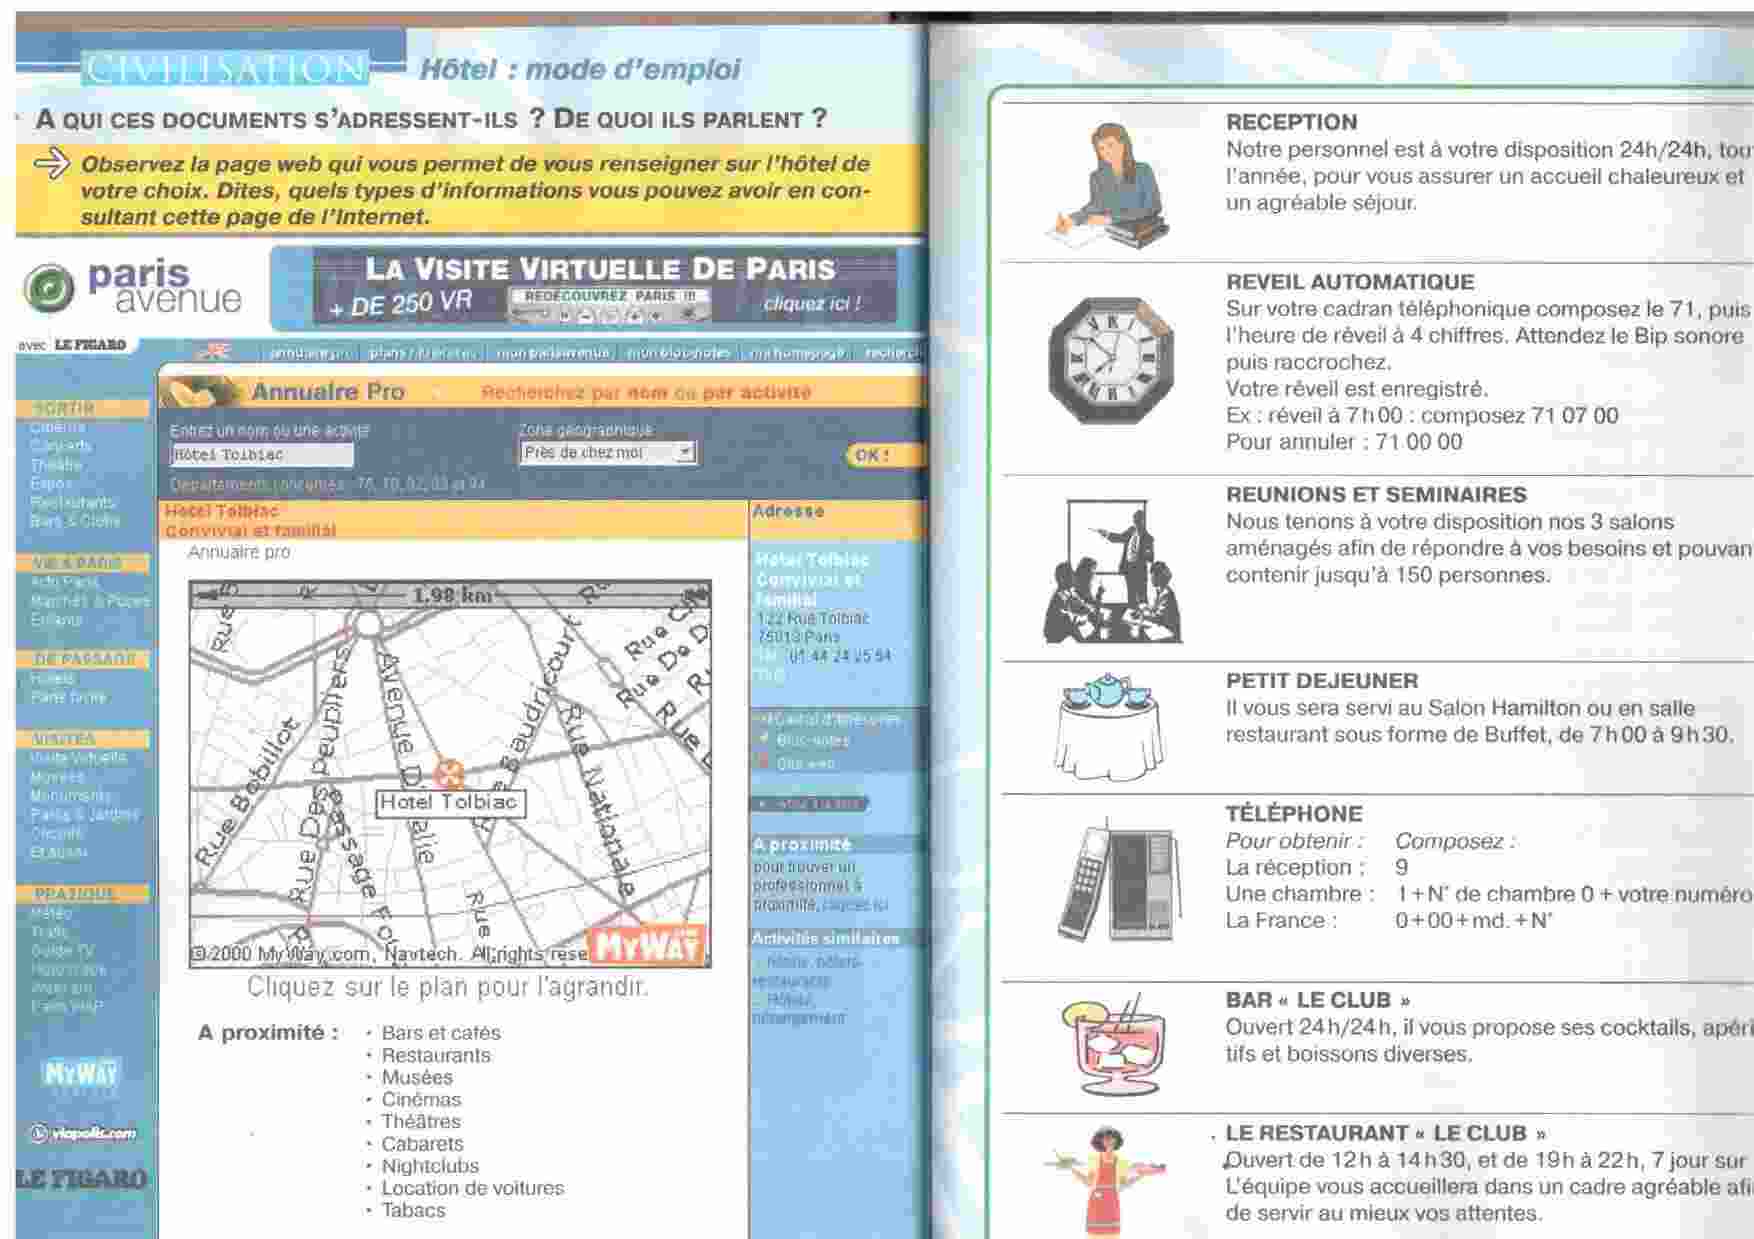Image resolution: width=1754 pixels, height=1239 pixels.
Task: Click the REVEIL AUTOMATIQUE heading
Action: [1350, 282]
